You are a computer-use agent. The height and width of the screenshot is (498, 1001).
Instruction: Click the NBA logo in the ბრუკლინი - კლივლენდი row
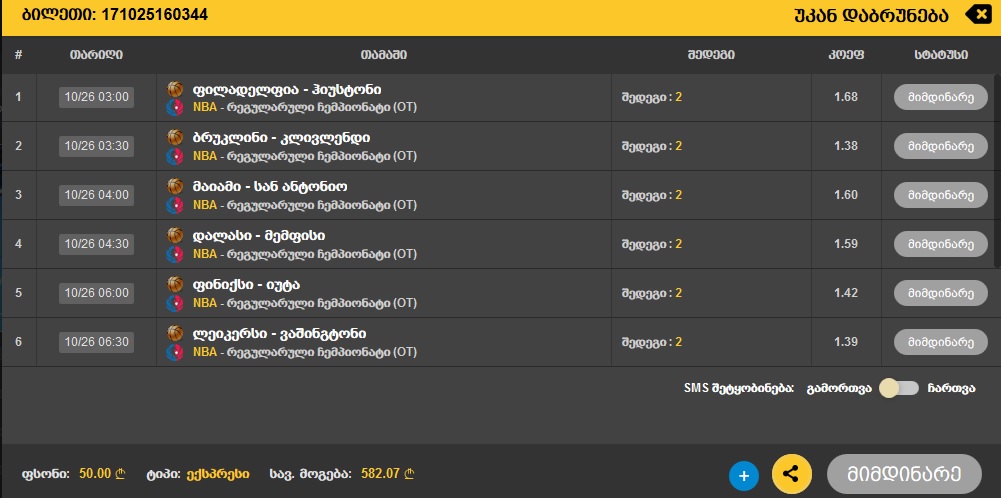point(174,156)
